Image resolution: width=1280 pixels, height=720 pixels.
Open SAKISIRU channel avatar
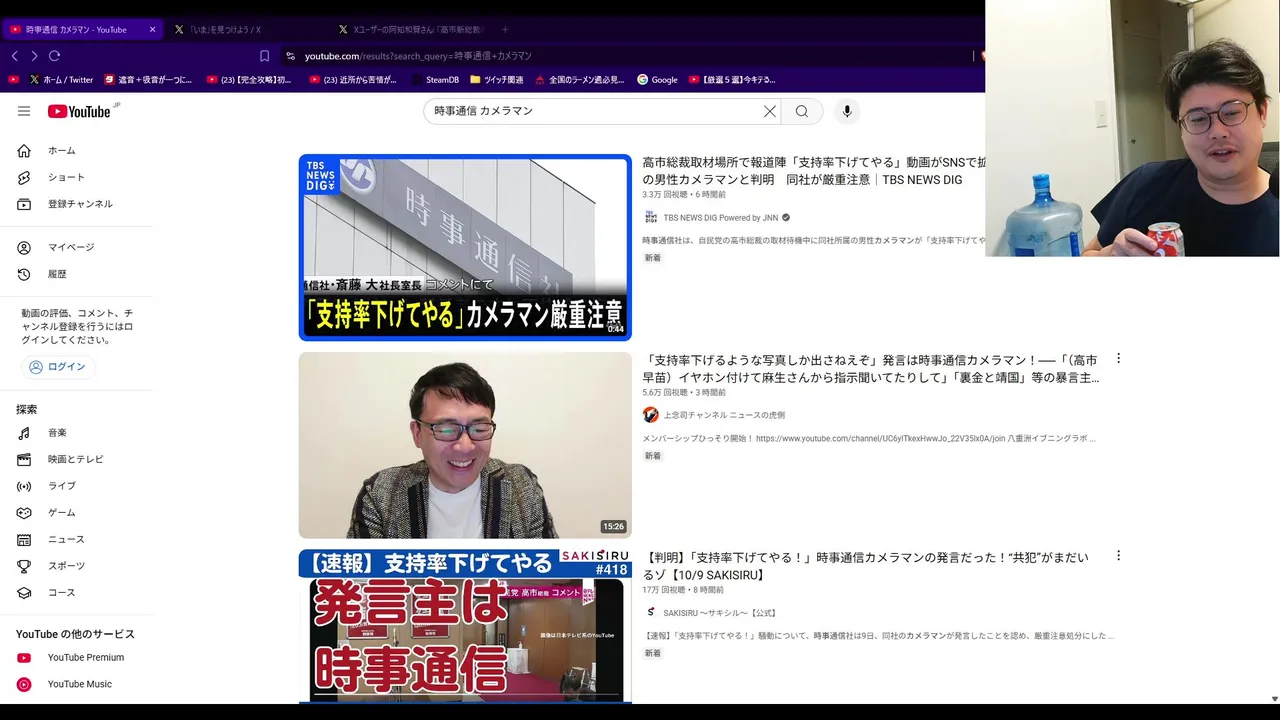(651, 612)
